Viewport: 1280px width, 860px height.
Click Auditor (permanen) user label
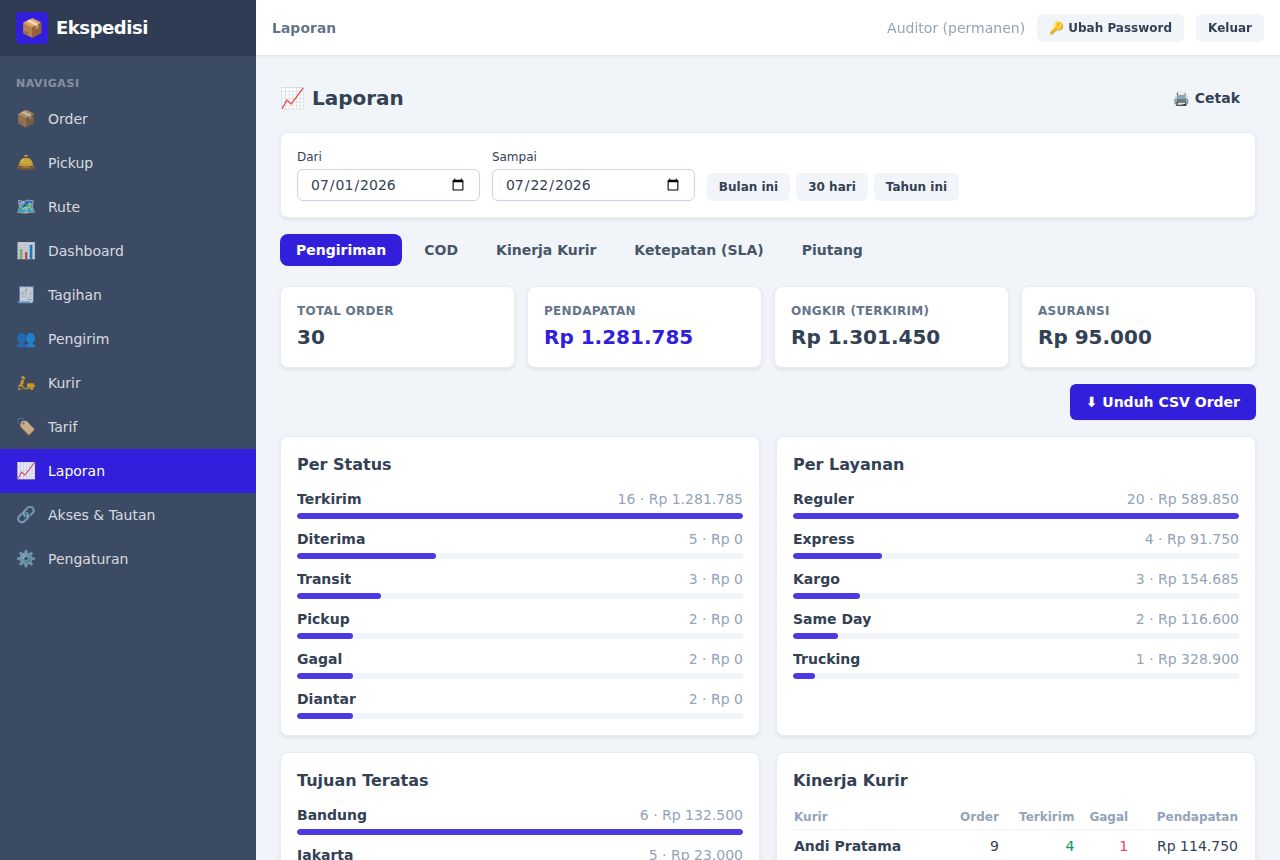pos(956,28)
